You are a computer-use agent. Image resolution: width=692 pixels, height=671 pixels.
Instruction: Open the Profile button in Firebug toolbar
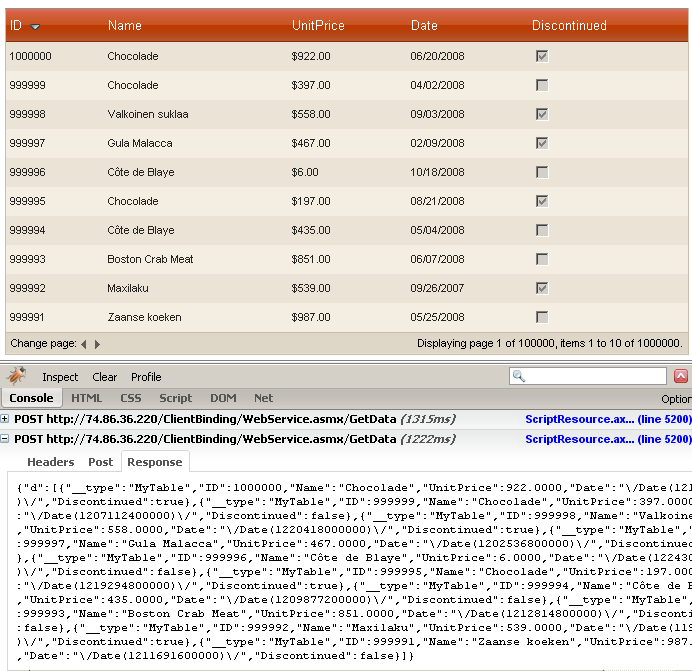[146, 377]
